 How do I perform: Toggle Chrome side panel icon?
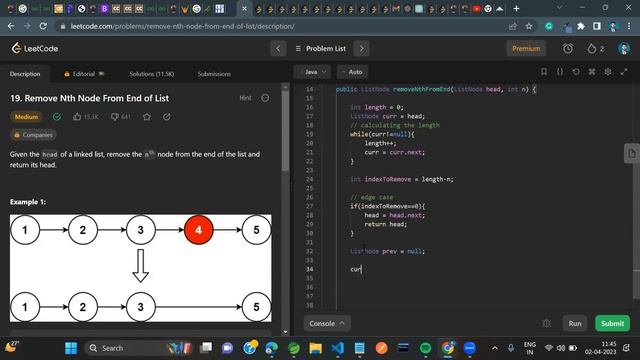(x=597, y=26)
